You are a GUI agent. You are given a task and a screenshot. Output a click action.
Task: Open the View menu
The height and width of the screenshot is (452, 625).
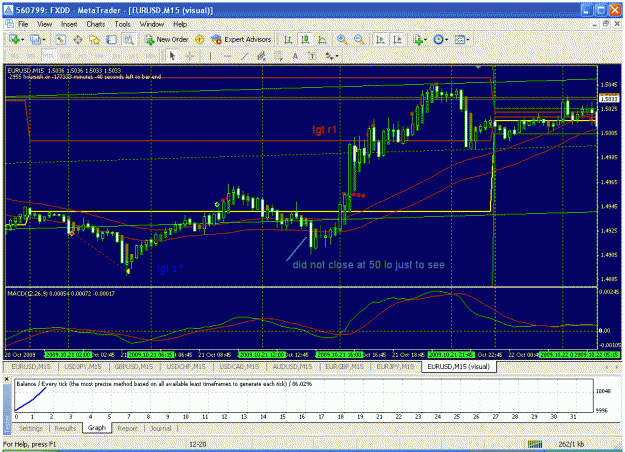[45, 24]
